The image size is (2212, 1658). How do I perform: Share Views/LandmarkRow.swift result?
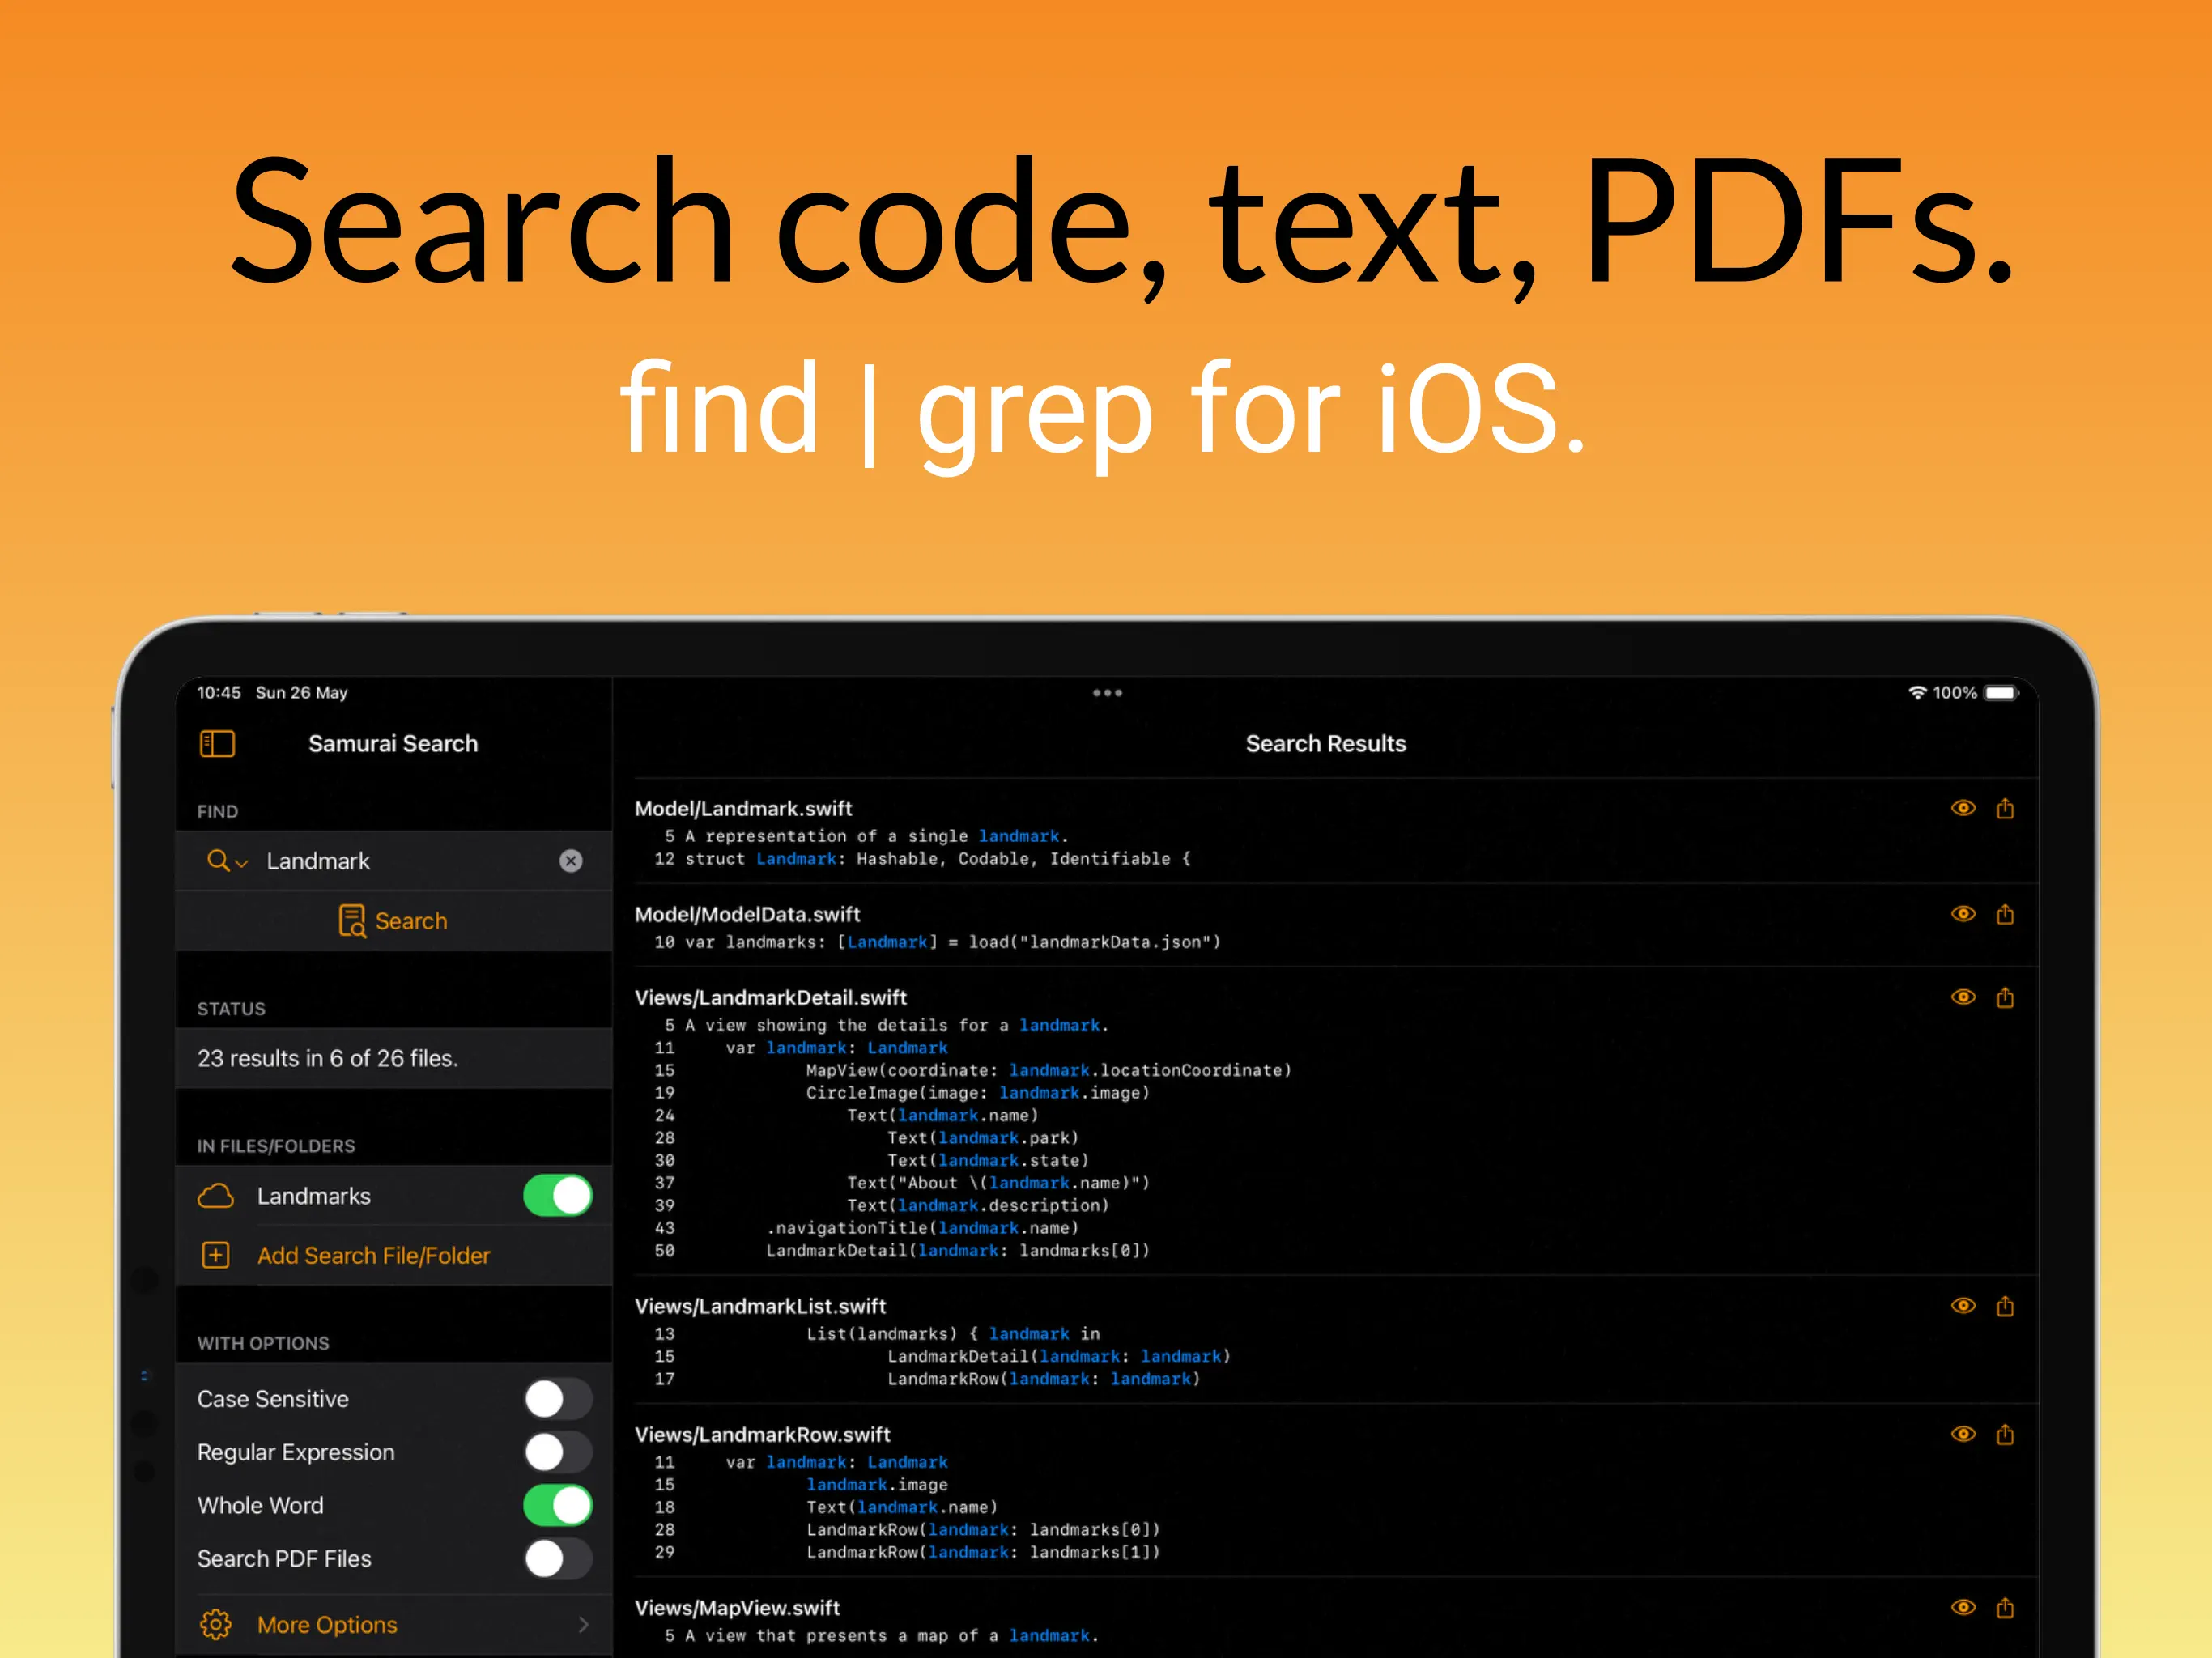(x=2005, y=1434)
